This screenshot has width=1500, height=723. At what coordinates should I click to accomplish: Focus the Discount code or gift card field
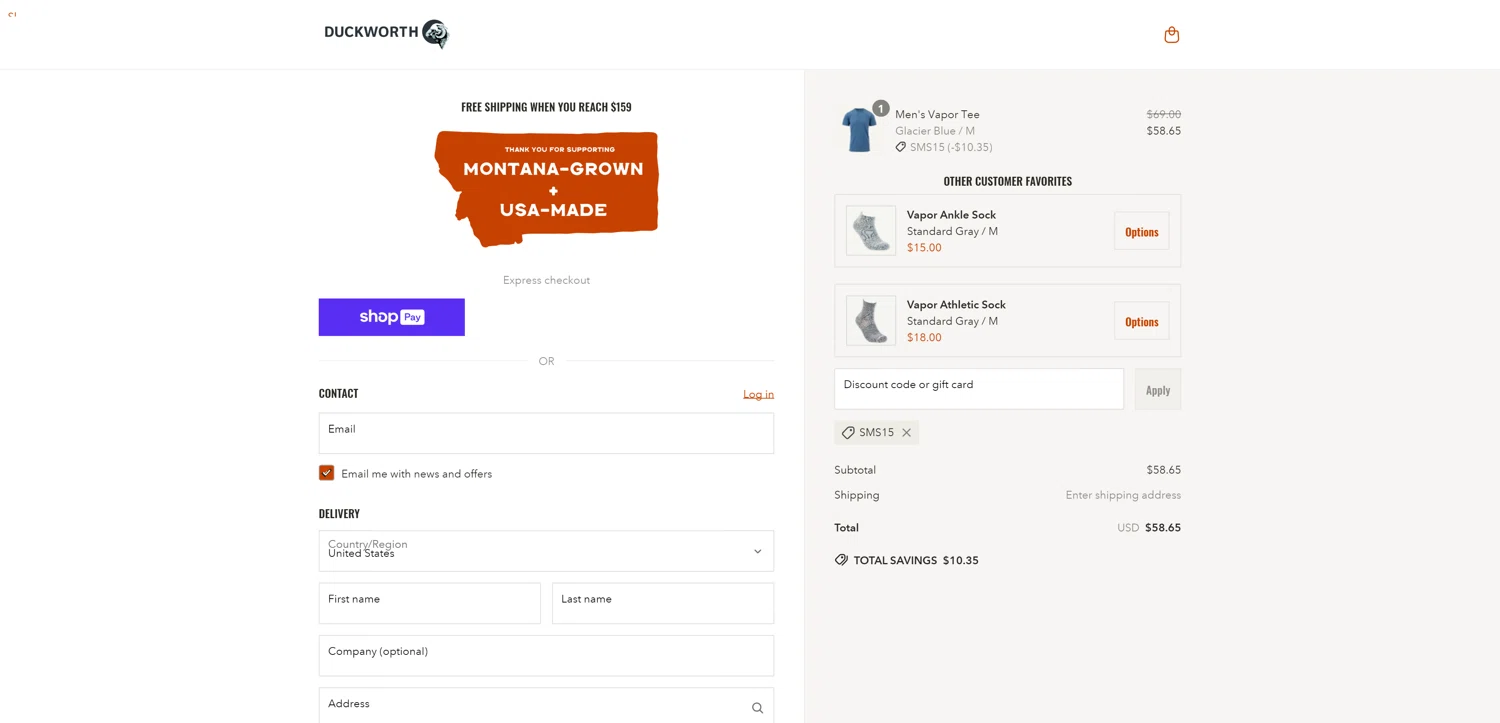click(x=978, y=389)
